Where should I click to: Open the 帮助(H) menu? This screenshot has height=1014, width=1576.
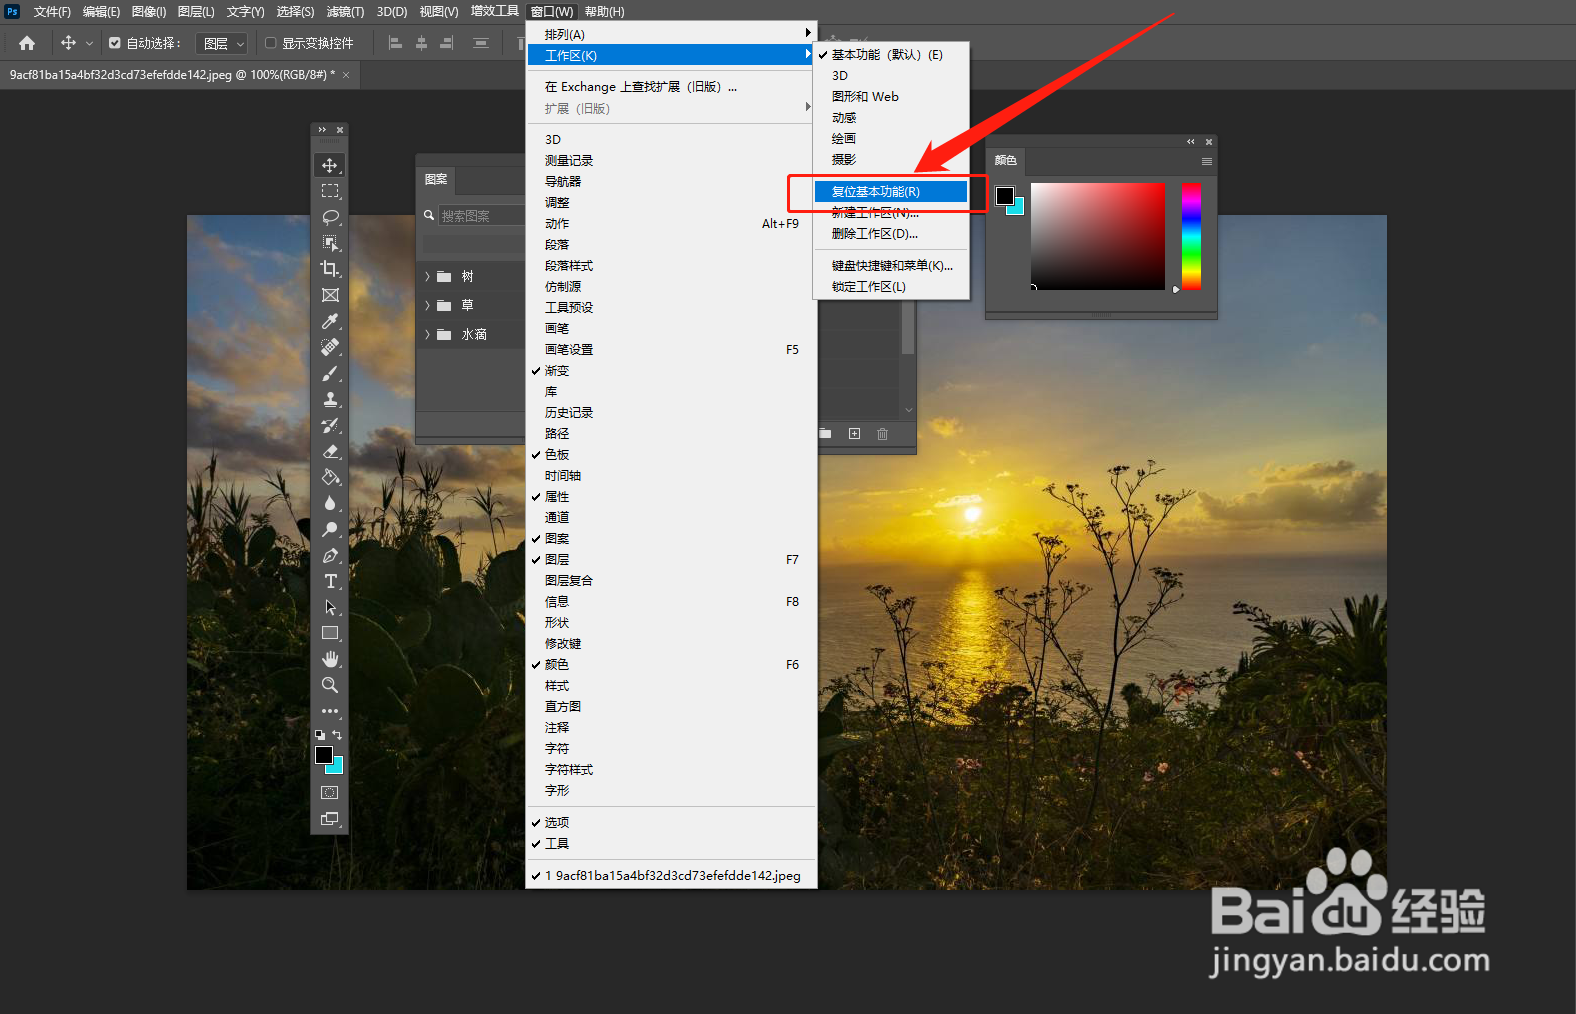pyautogui.click(x=604, y=12)
